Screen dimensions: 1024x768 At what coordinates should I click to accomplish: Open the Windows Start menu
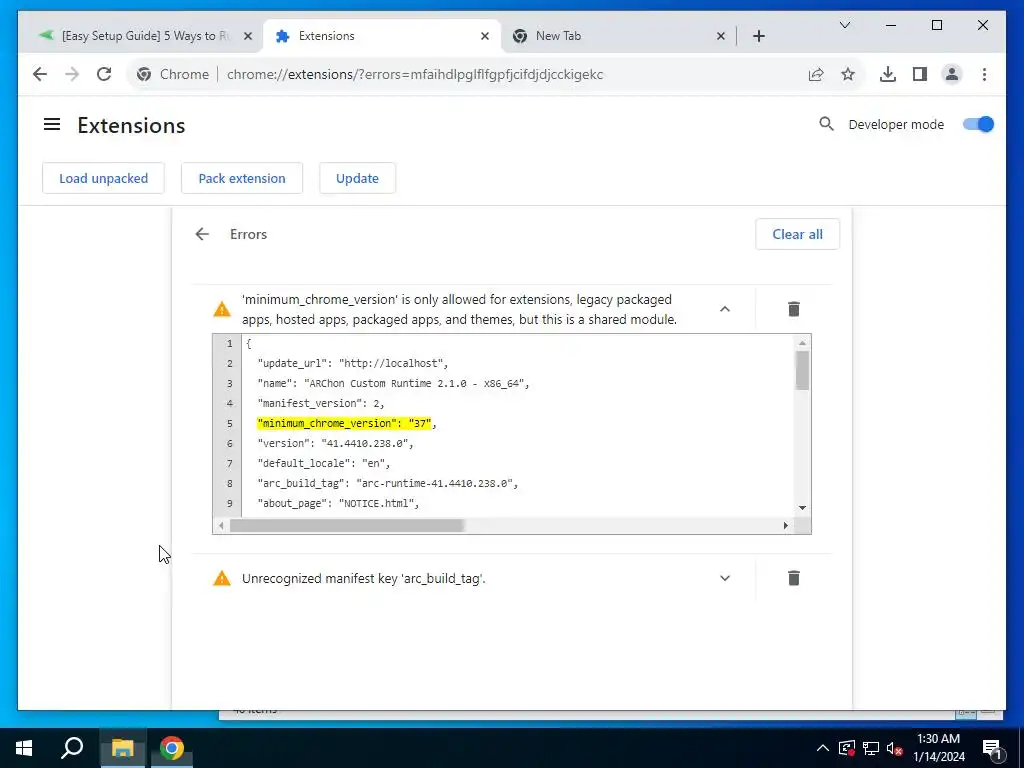pyautogui.click(x=24, y=748)
